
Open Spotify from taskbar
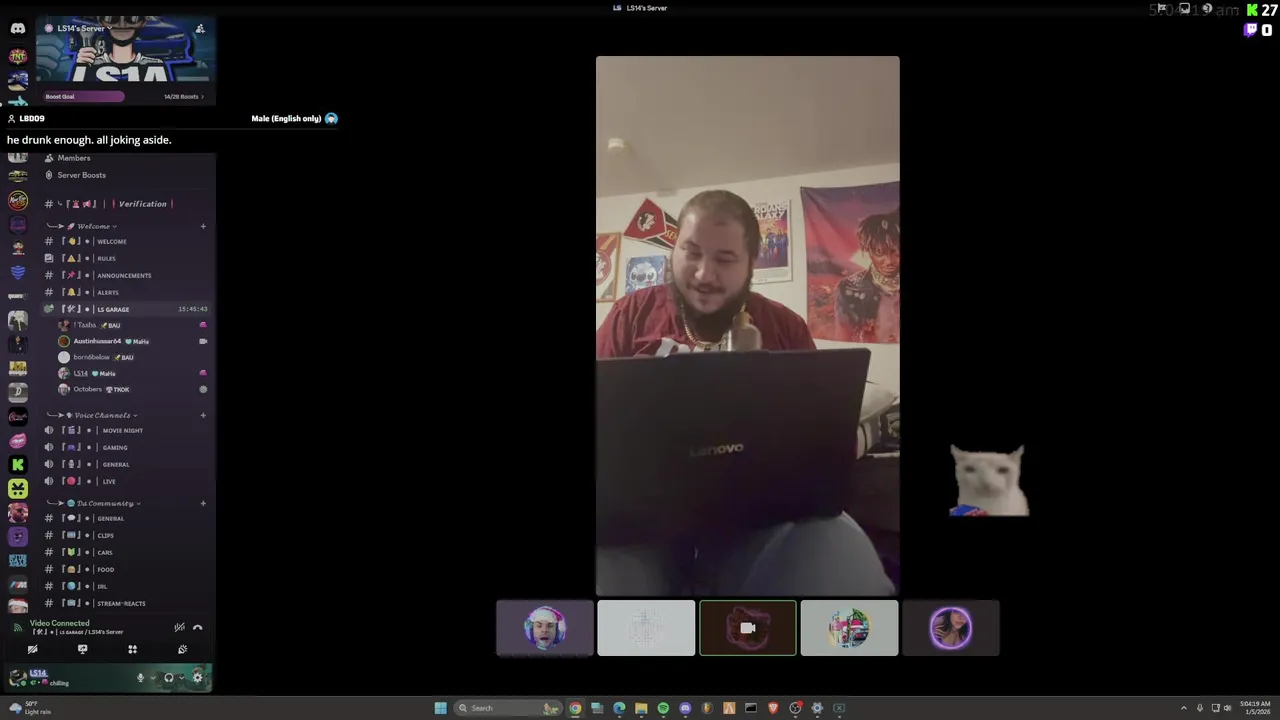663,708
